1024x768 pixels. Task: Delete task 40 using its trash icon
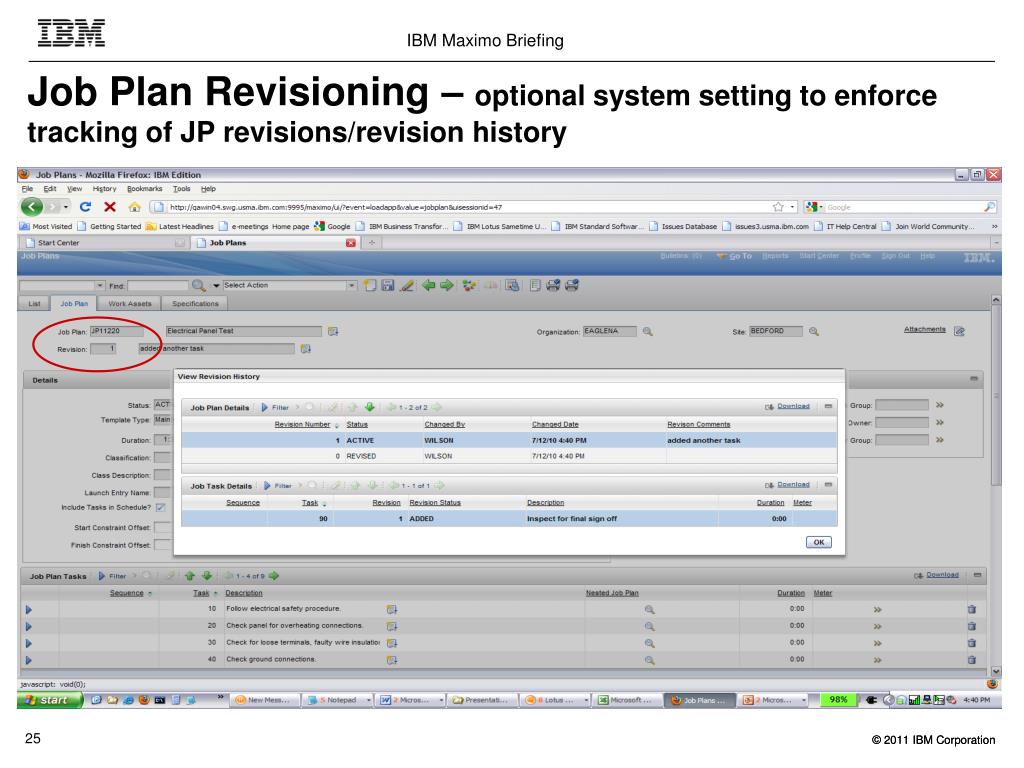point(972,660)
